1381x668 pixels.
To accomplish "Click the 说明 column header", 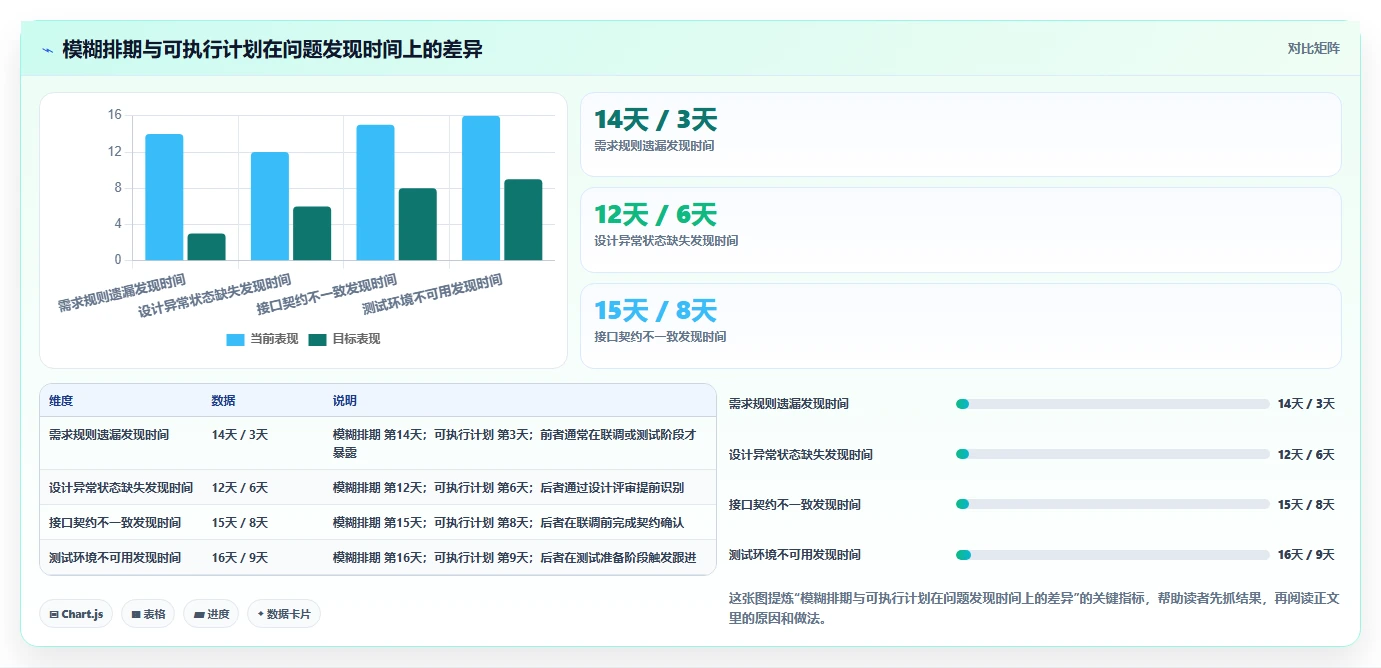I will click(x=345, y=400).
